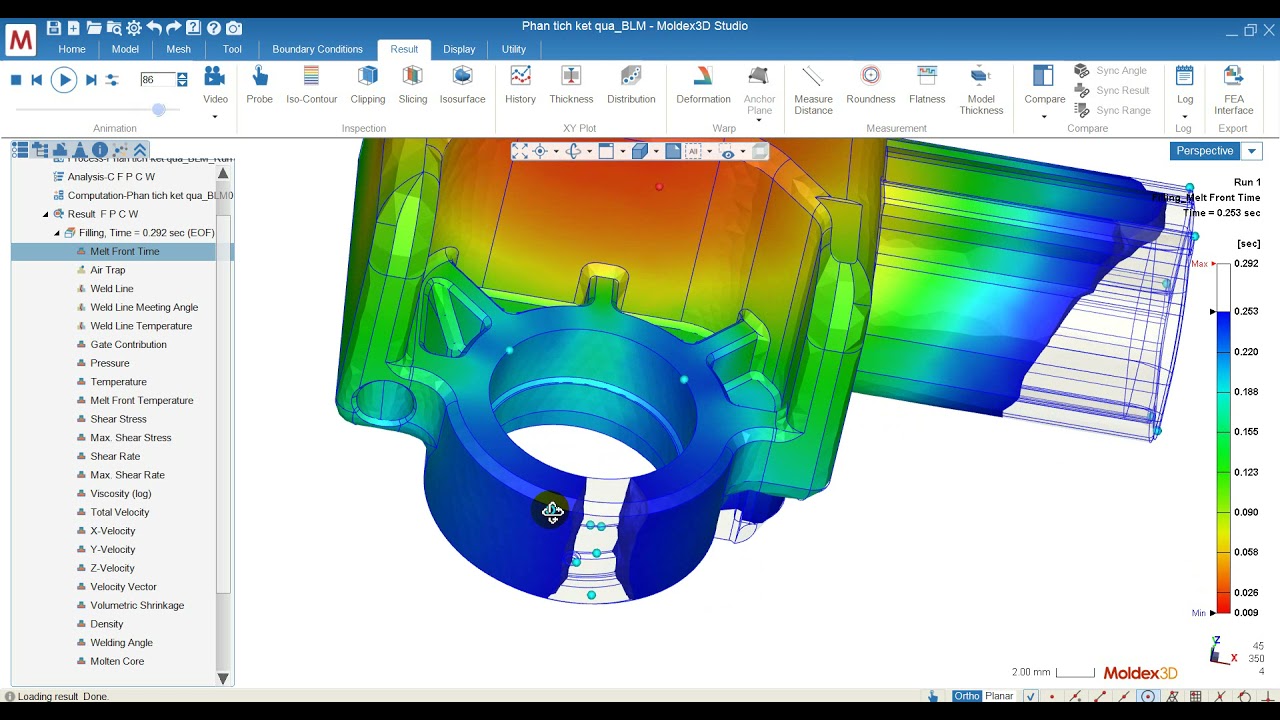Viewport: 1280px width, 720px height.
Task: Click the Undo arrow in quick toolbar
Action: 154,28
